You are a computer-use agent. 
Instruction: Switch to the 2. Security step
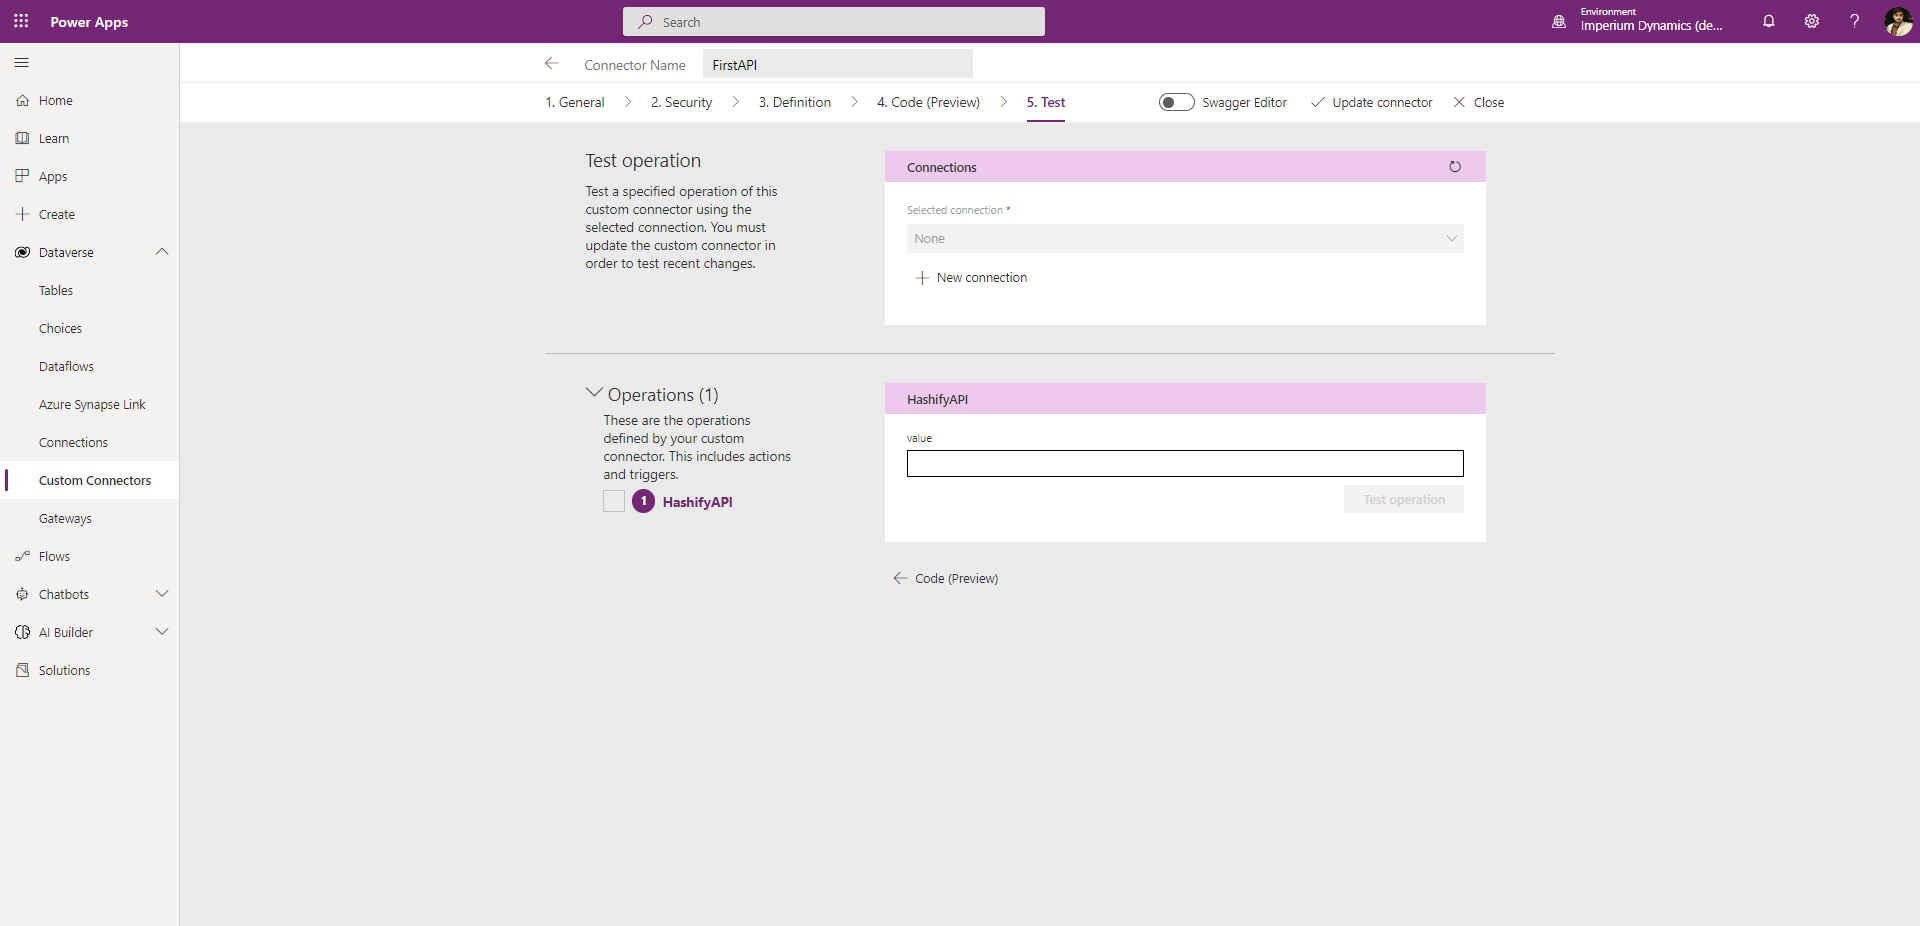click(681, 102)
